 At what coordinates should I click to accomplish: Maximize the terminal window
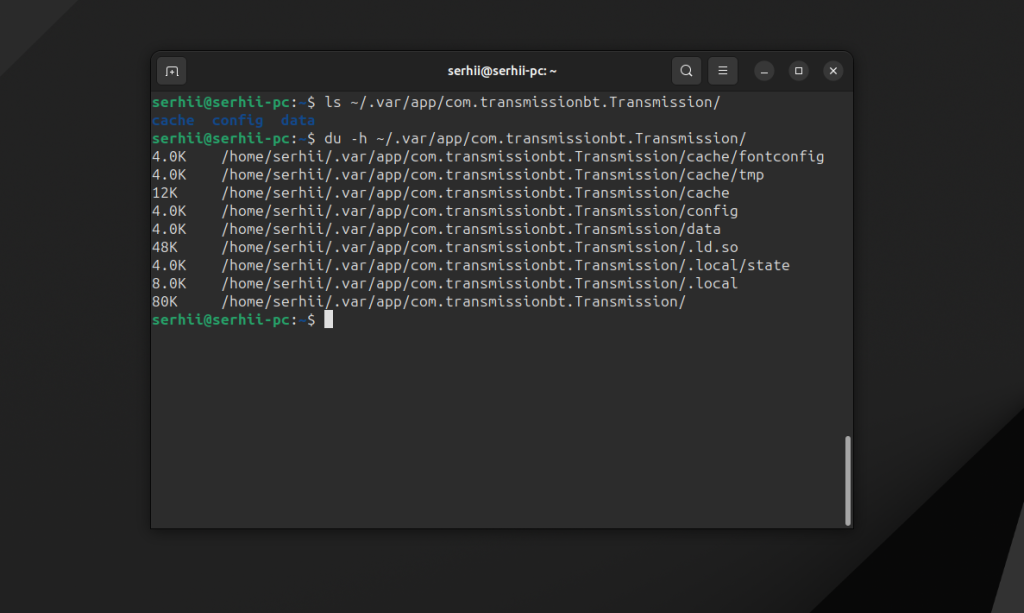pyautogui.click(x=798, y=71)
